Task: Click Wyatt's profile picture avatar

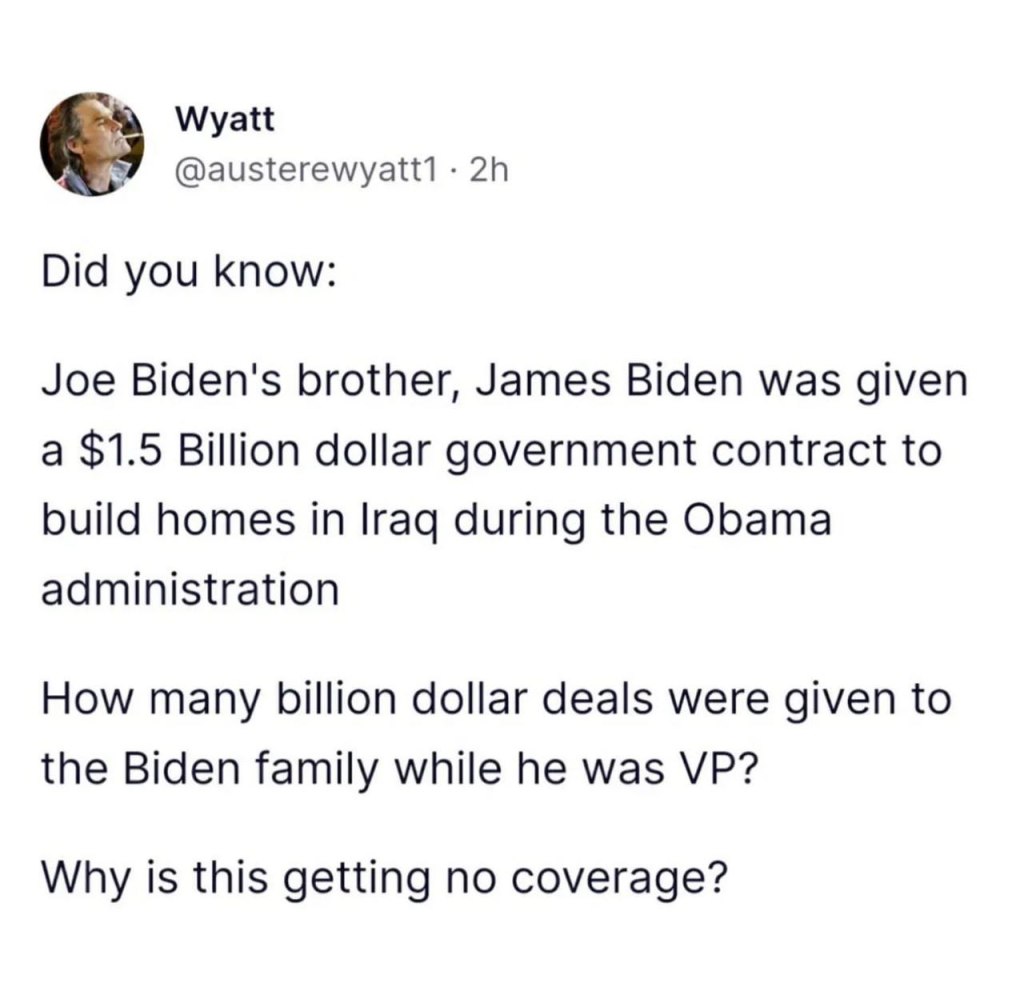Action: [x=93, y=144]
